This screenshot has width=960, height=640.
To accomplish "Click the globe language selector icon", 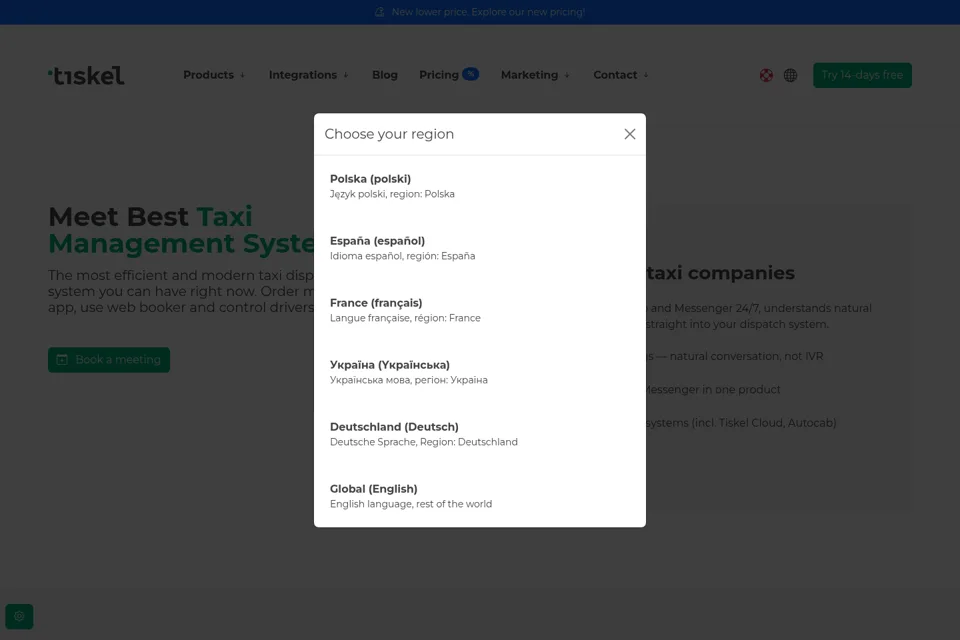I will 790,75.
